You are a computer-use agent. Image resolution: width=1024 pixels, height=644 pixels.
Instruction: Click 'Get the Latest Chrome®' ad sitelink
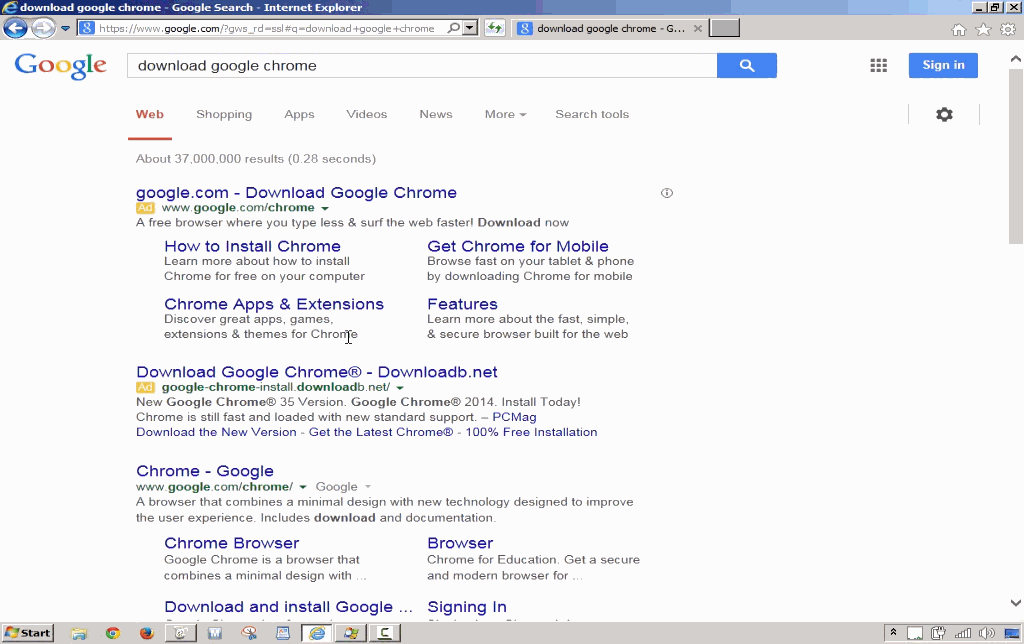click(381, 432)
